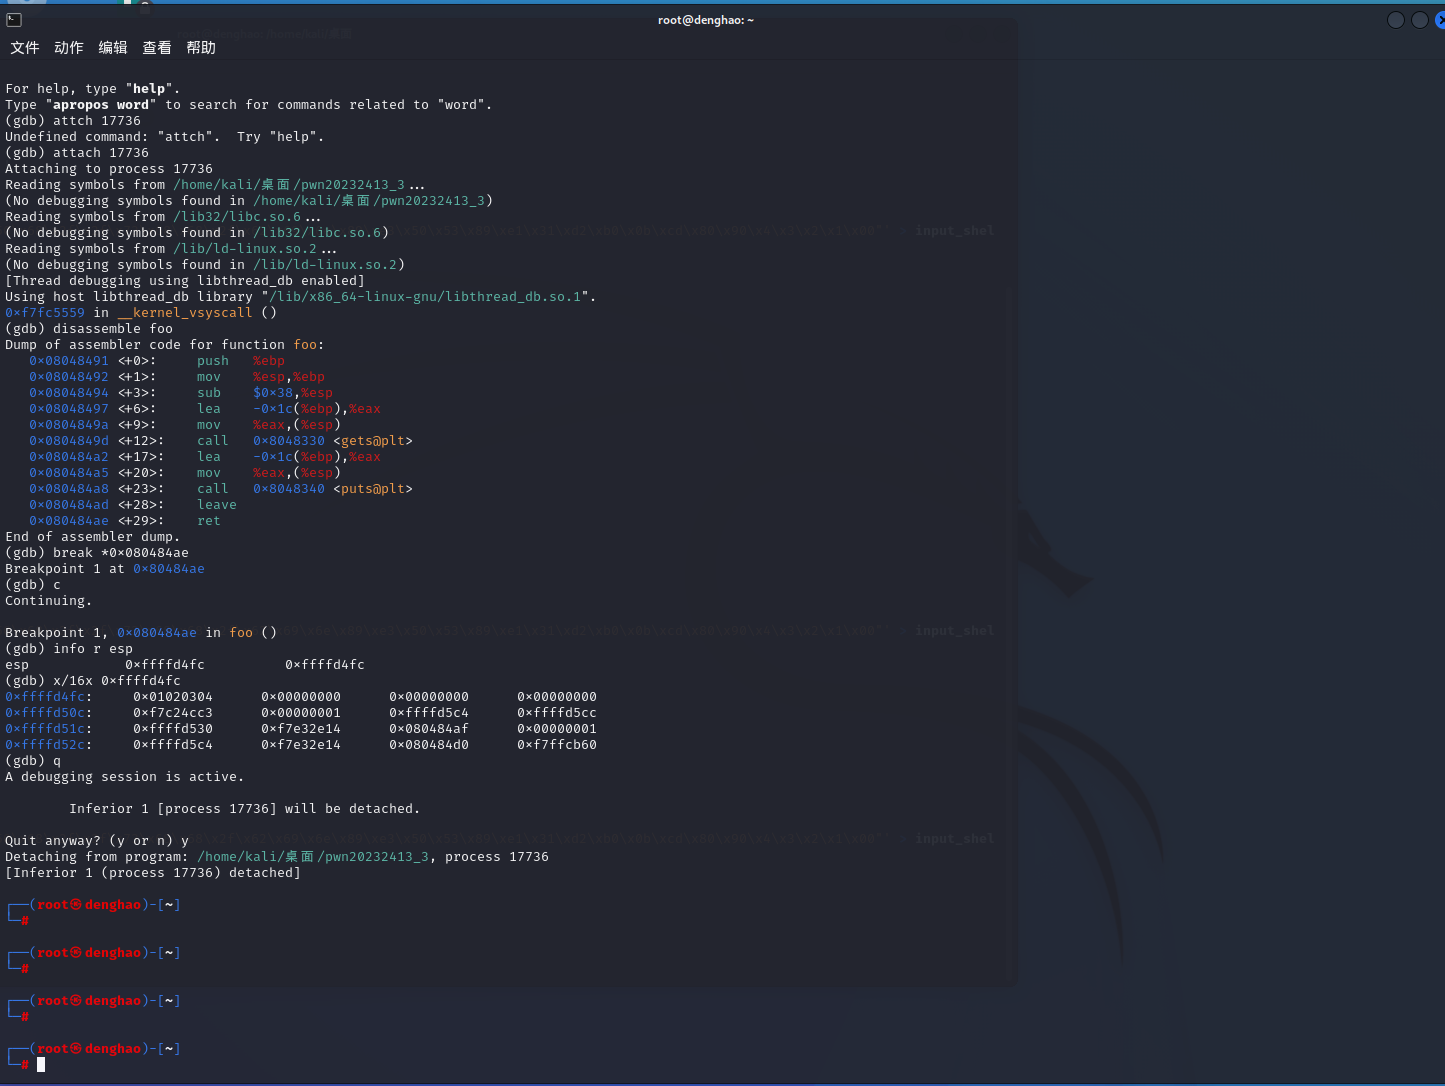This screenshot has width=1445, height=1086.
Task: Click the leave instruction
Action: 217,505
